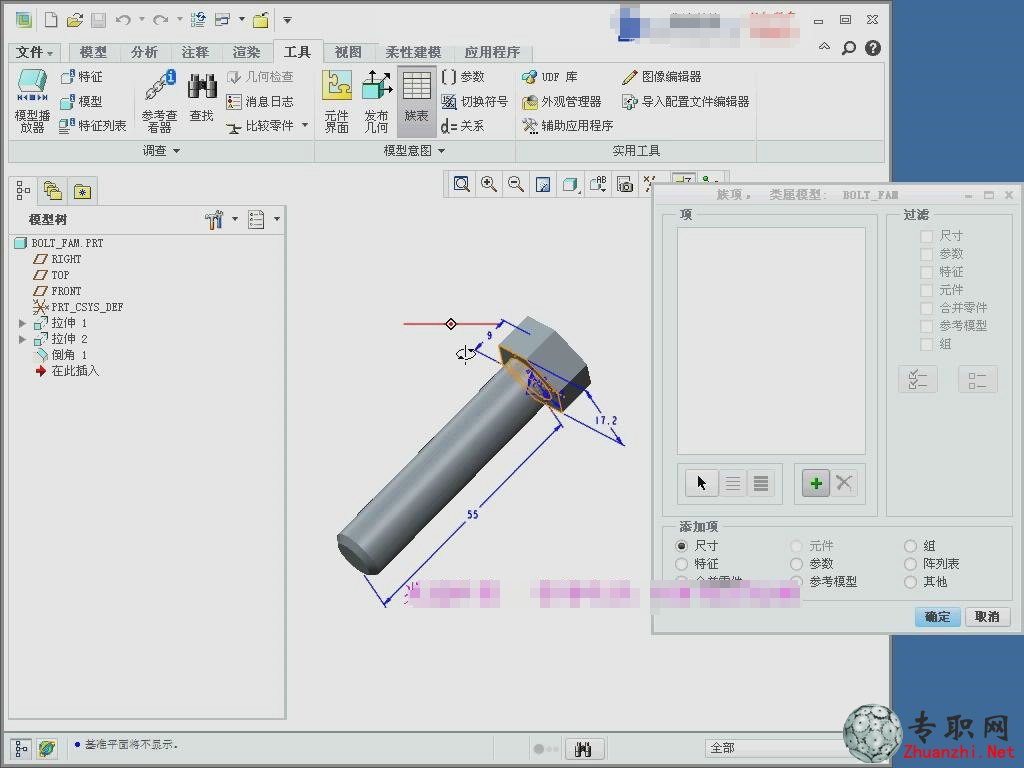Open model tree settings hammer dropdown

[235, 219]
